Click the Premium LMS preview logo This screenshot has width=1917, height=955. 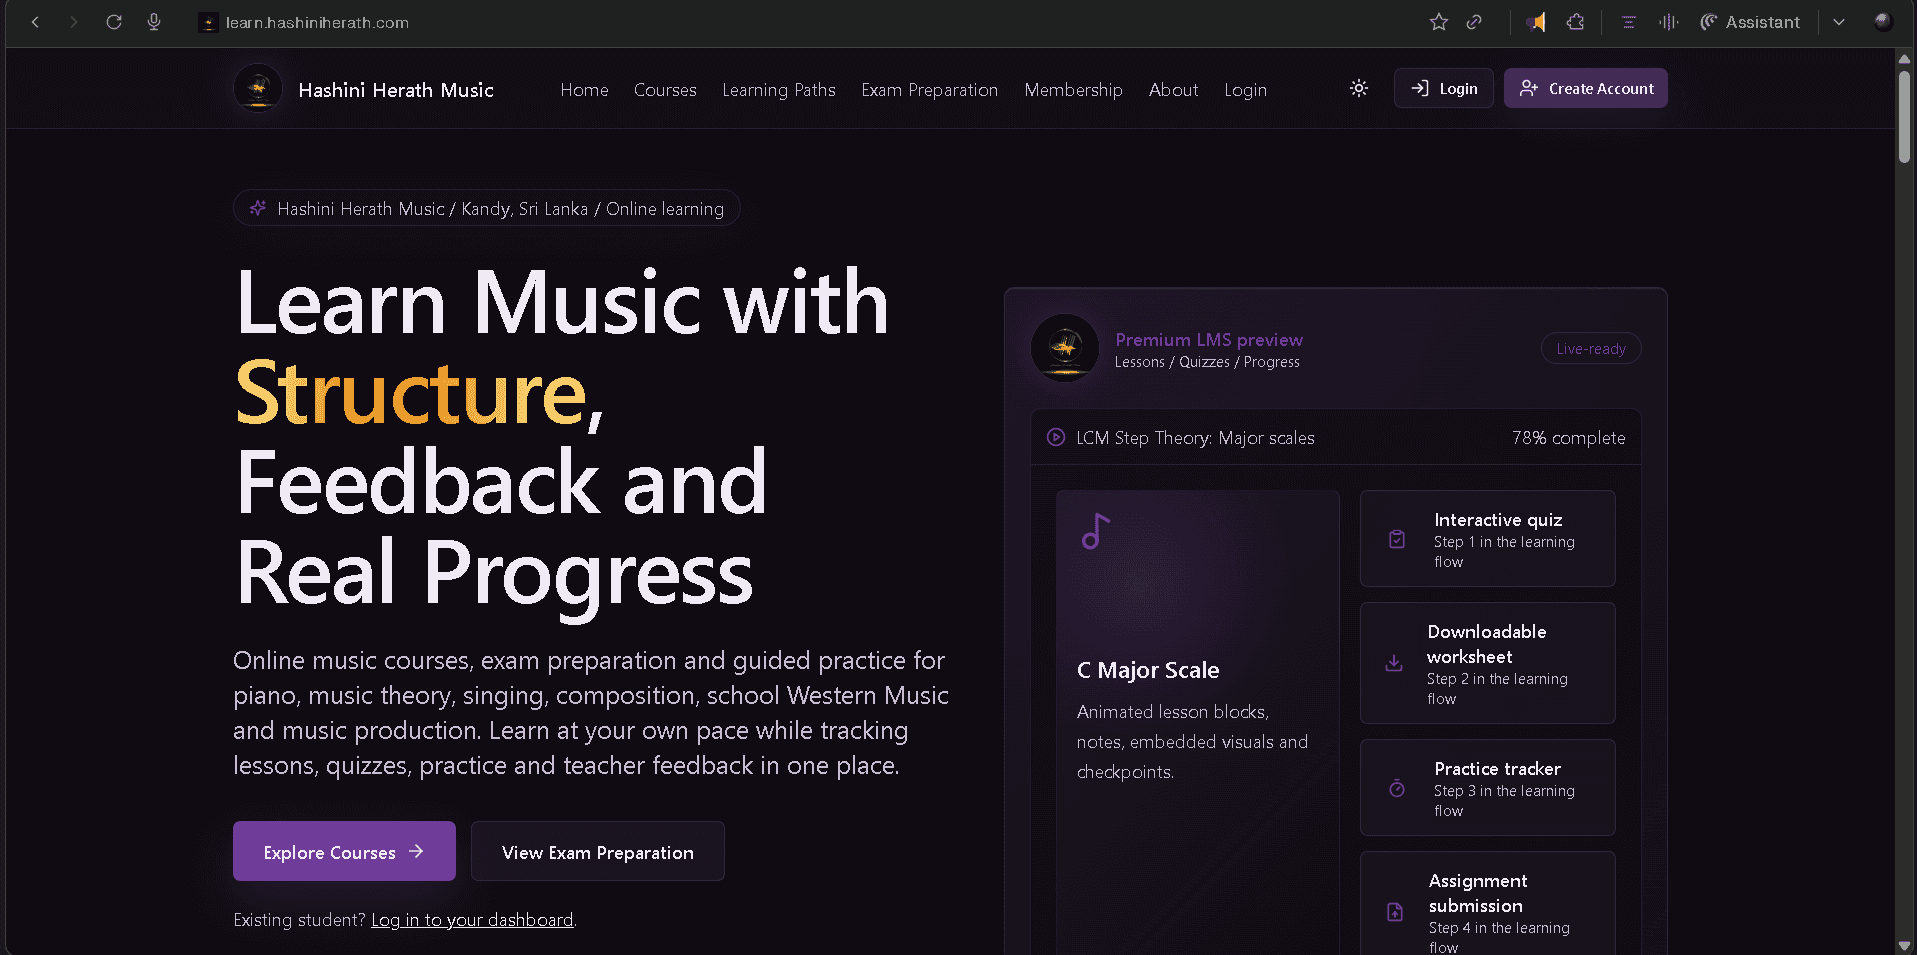1065,348
